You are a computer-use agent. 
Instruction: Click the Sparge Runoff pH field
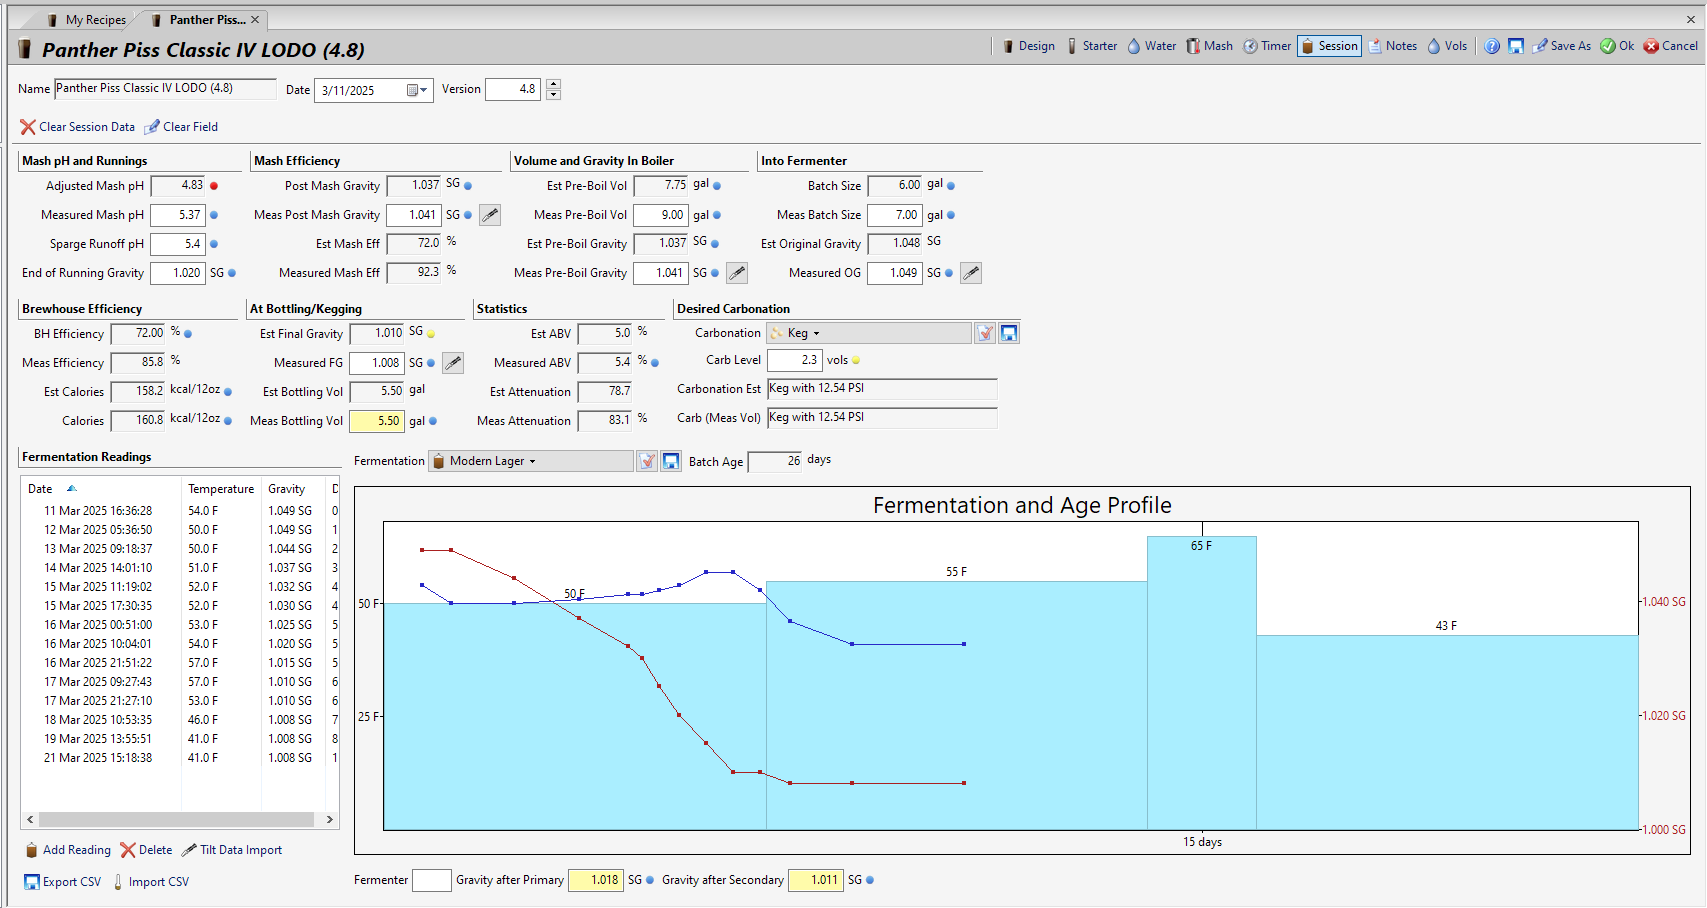click(x=178, y=244)
